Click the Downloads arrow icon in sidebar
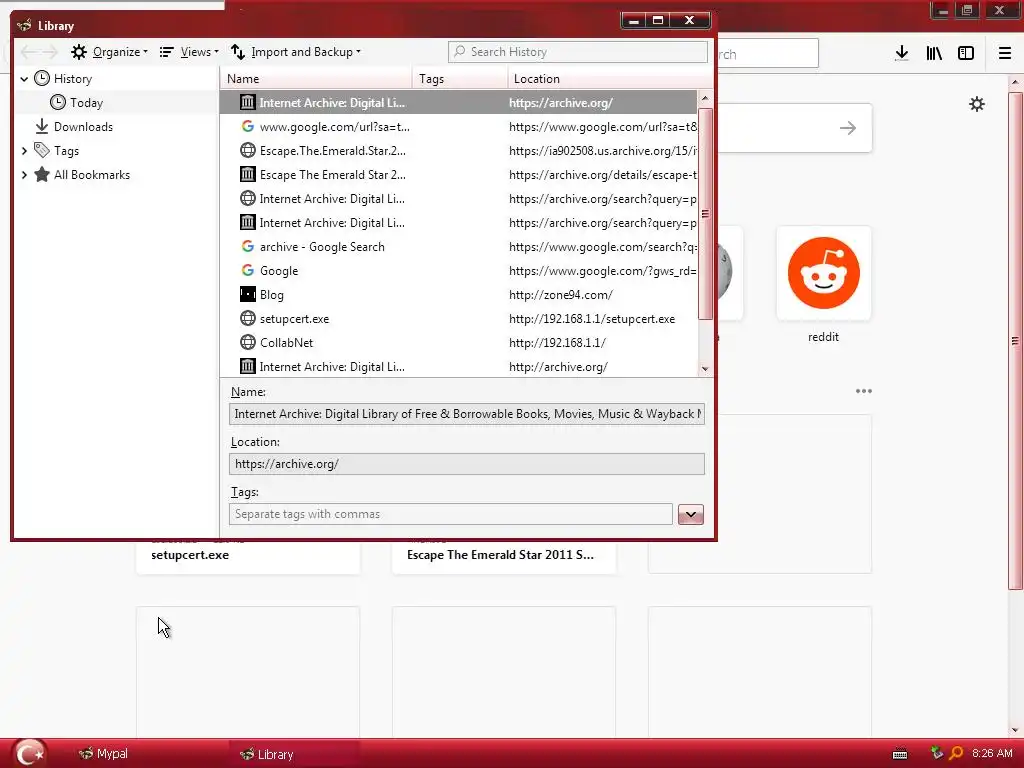1024x768 pixels. point(42,126)
